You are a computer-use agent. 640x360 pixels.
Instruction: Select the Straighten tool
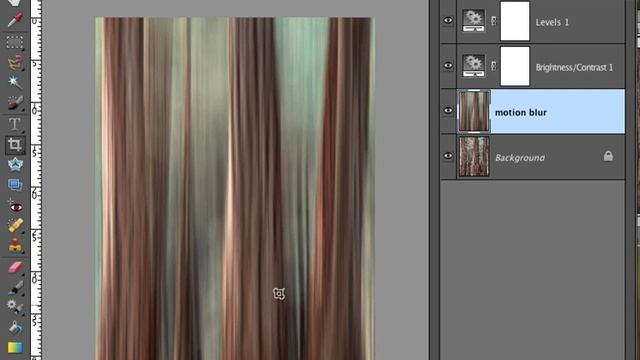tap(15, 185)
